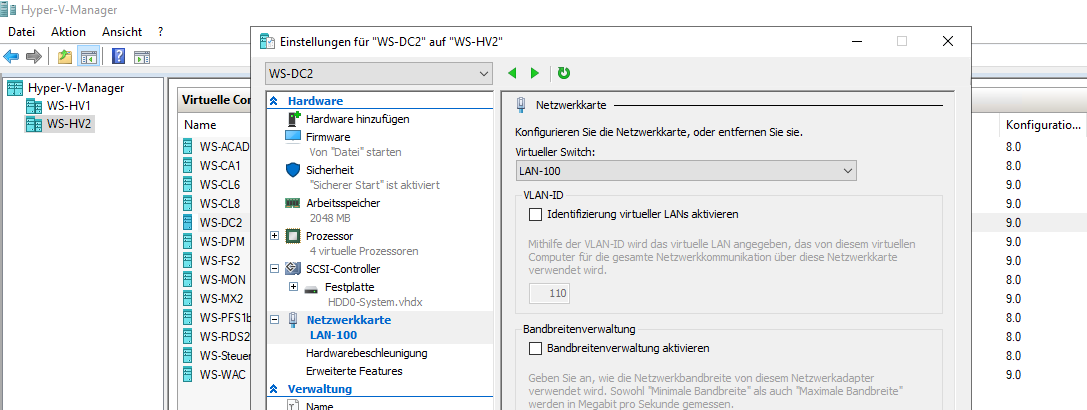
Task: Click HDD0-System.vhdx under Festplatte
Action: coord(375,302)
